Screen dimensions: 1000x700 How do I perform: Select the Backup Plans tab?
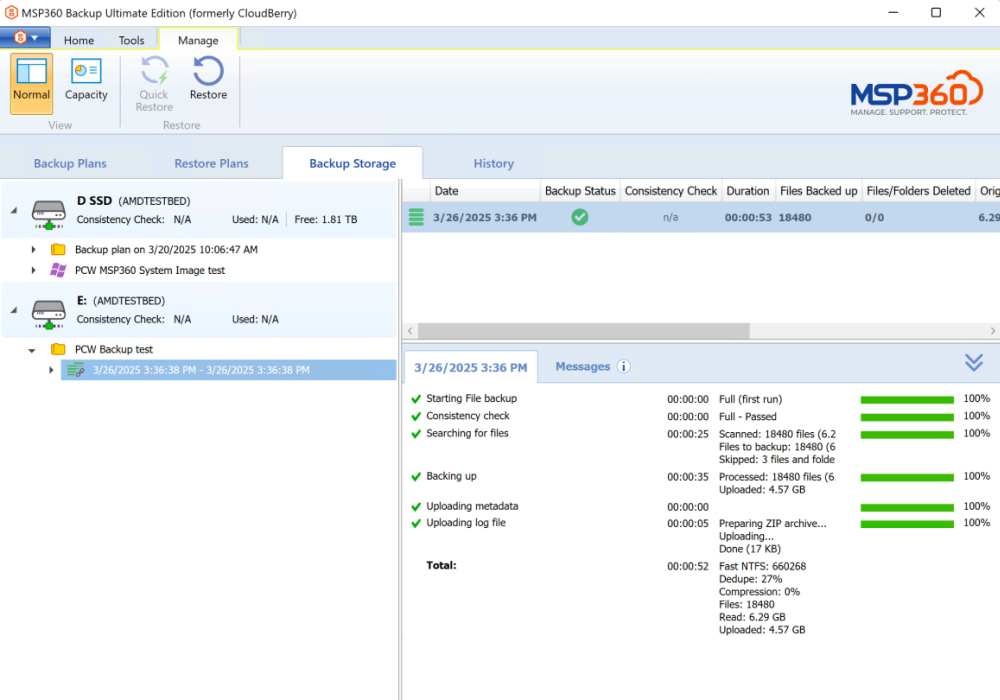coord(70,163)
